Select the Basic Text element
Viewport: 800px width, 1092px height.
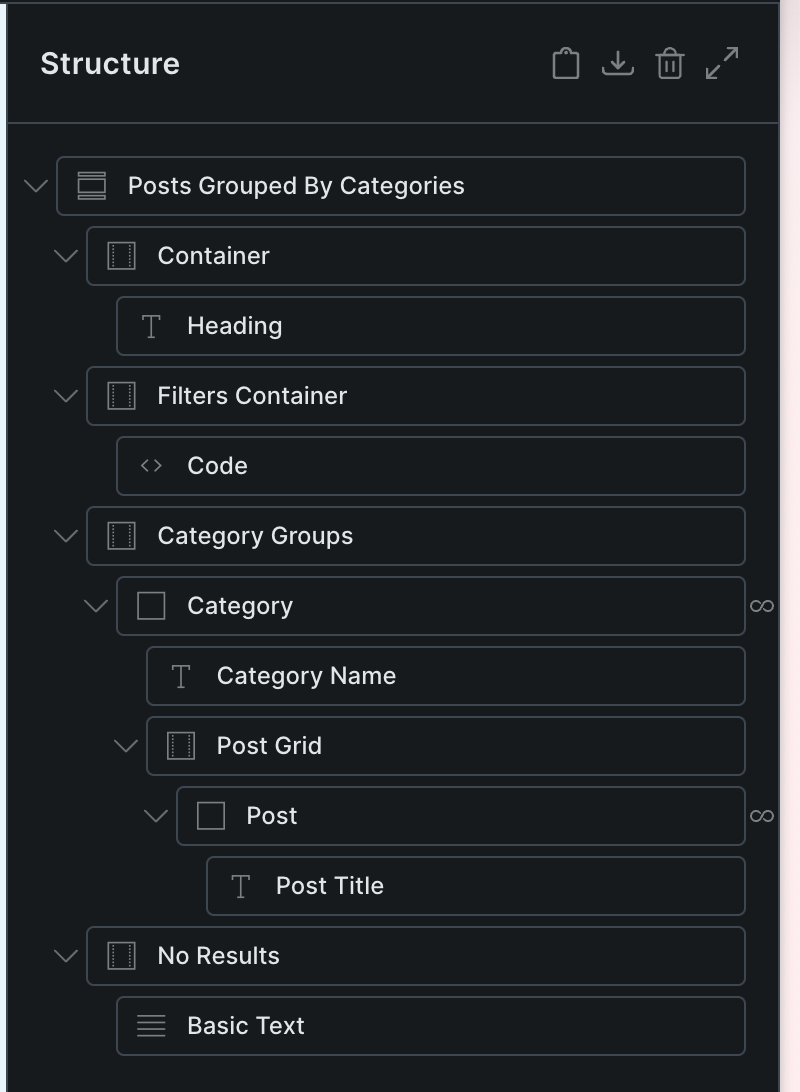click(x=246, y=1026)
